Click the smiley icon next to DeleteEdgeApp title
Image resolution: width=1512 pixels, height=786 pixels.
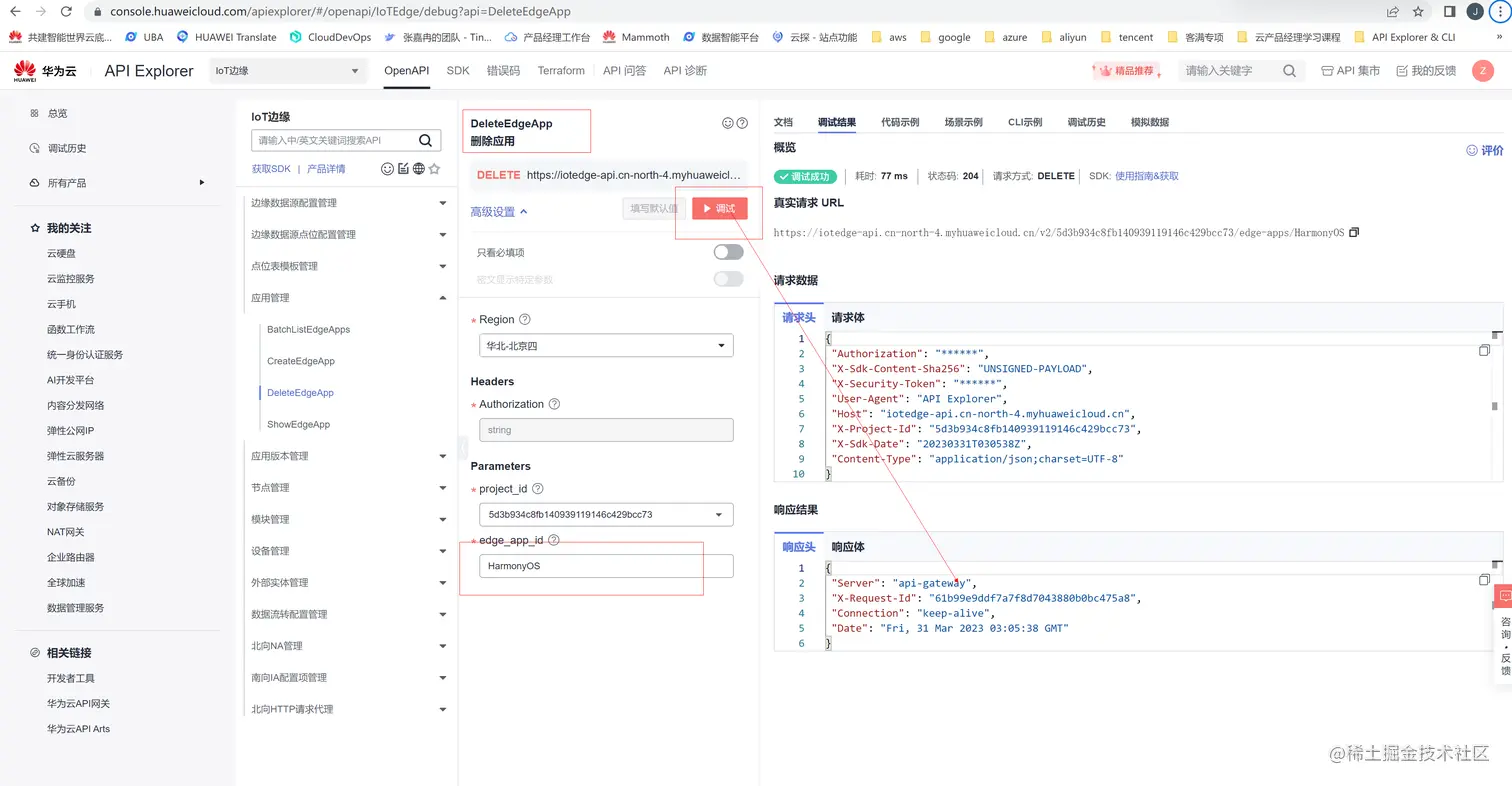point(728,123)
